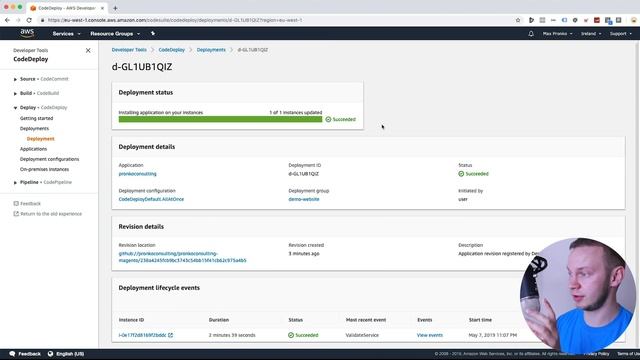The width and height of the screenshot is (640, 360).
Task: Click the browser address bar URL
Action: 175,20
